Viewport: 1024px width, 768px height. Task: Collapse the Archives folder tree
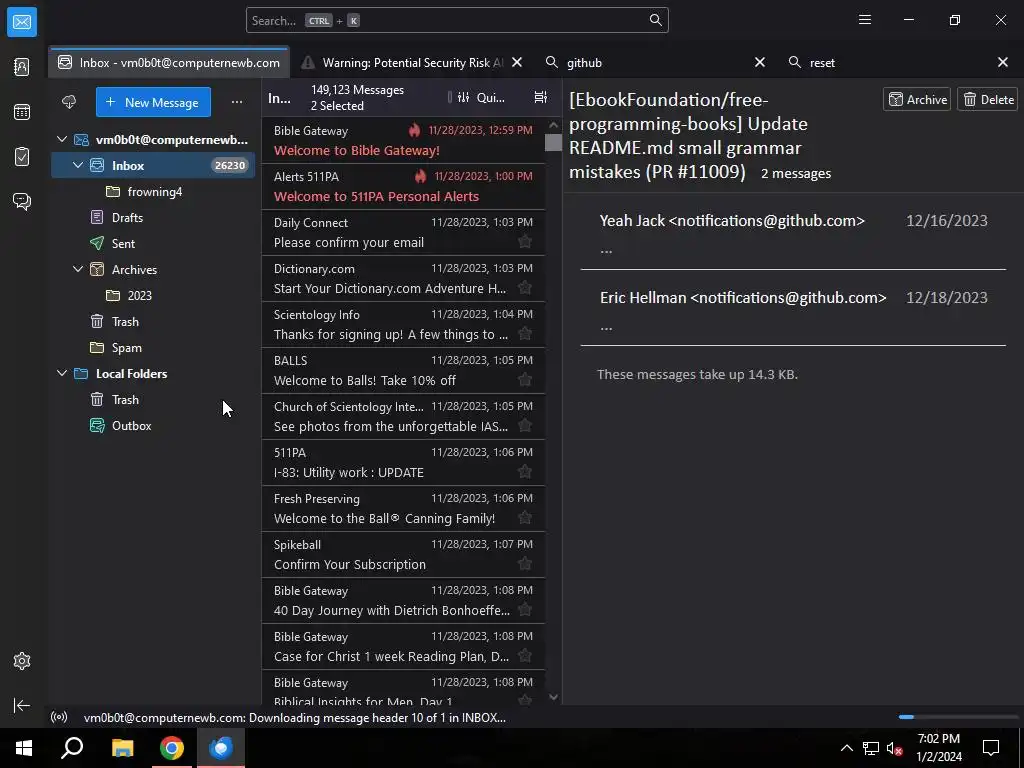click(x=78, y=269)
